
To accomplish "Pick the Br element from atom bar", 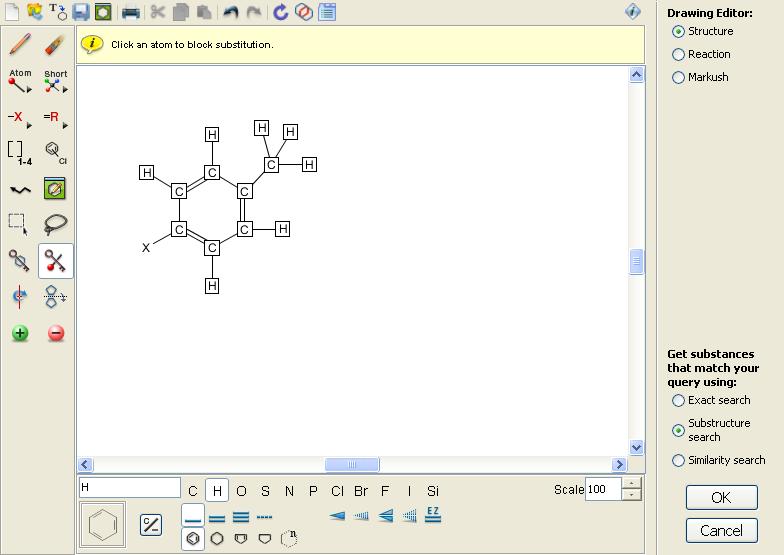I will [361, 491].
